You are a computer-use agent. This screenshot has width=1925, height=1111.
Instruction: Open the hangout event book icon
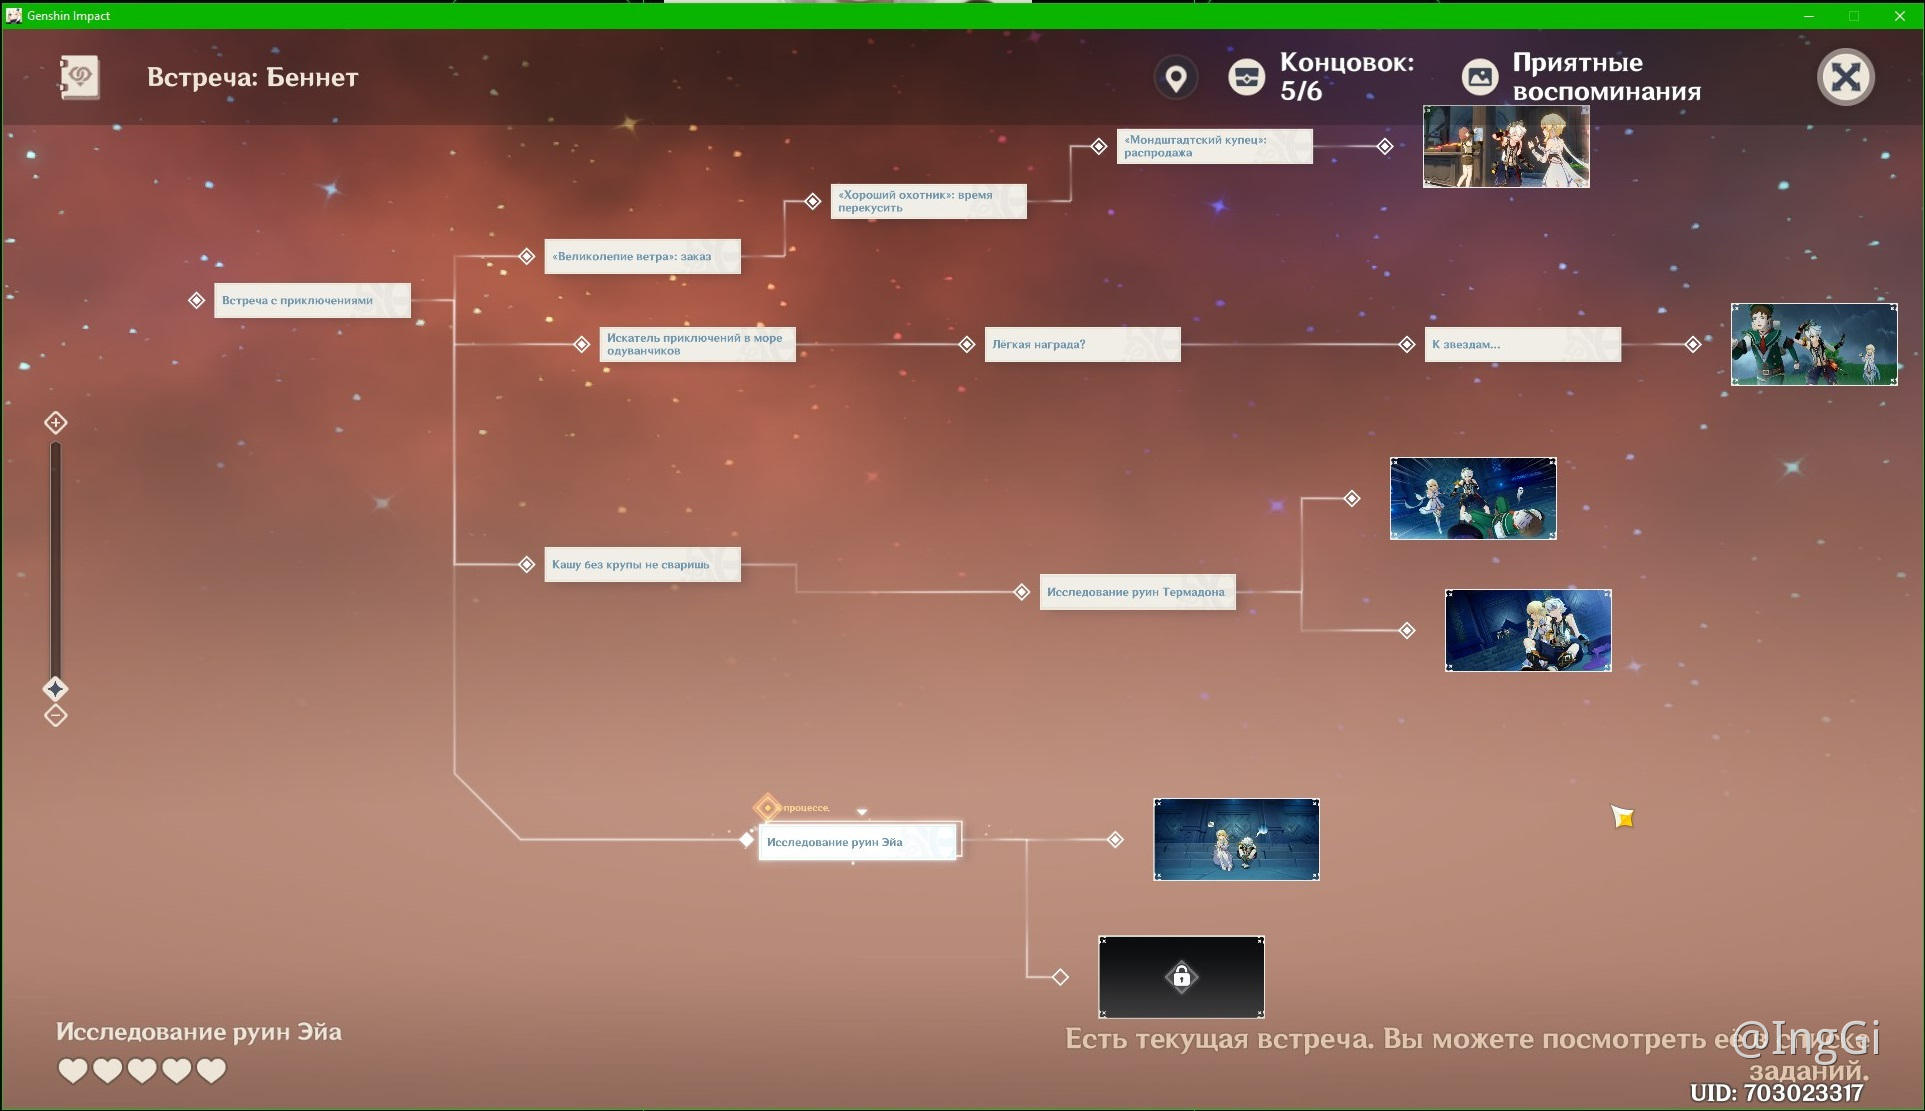tap(79, 77)
